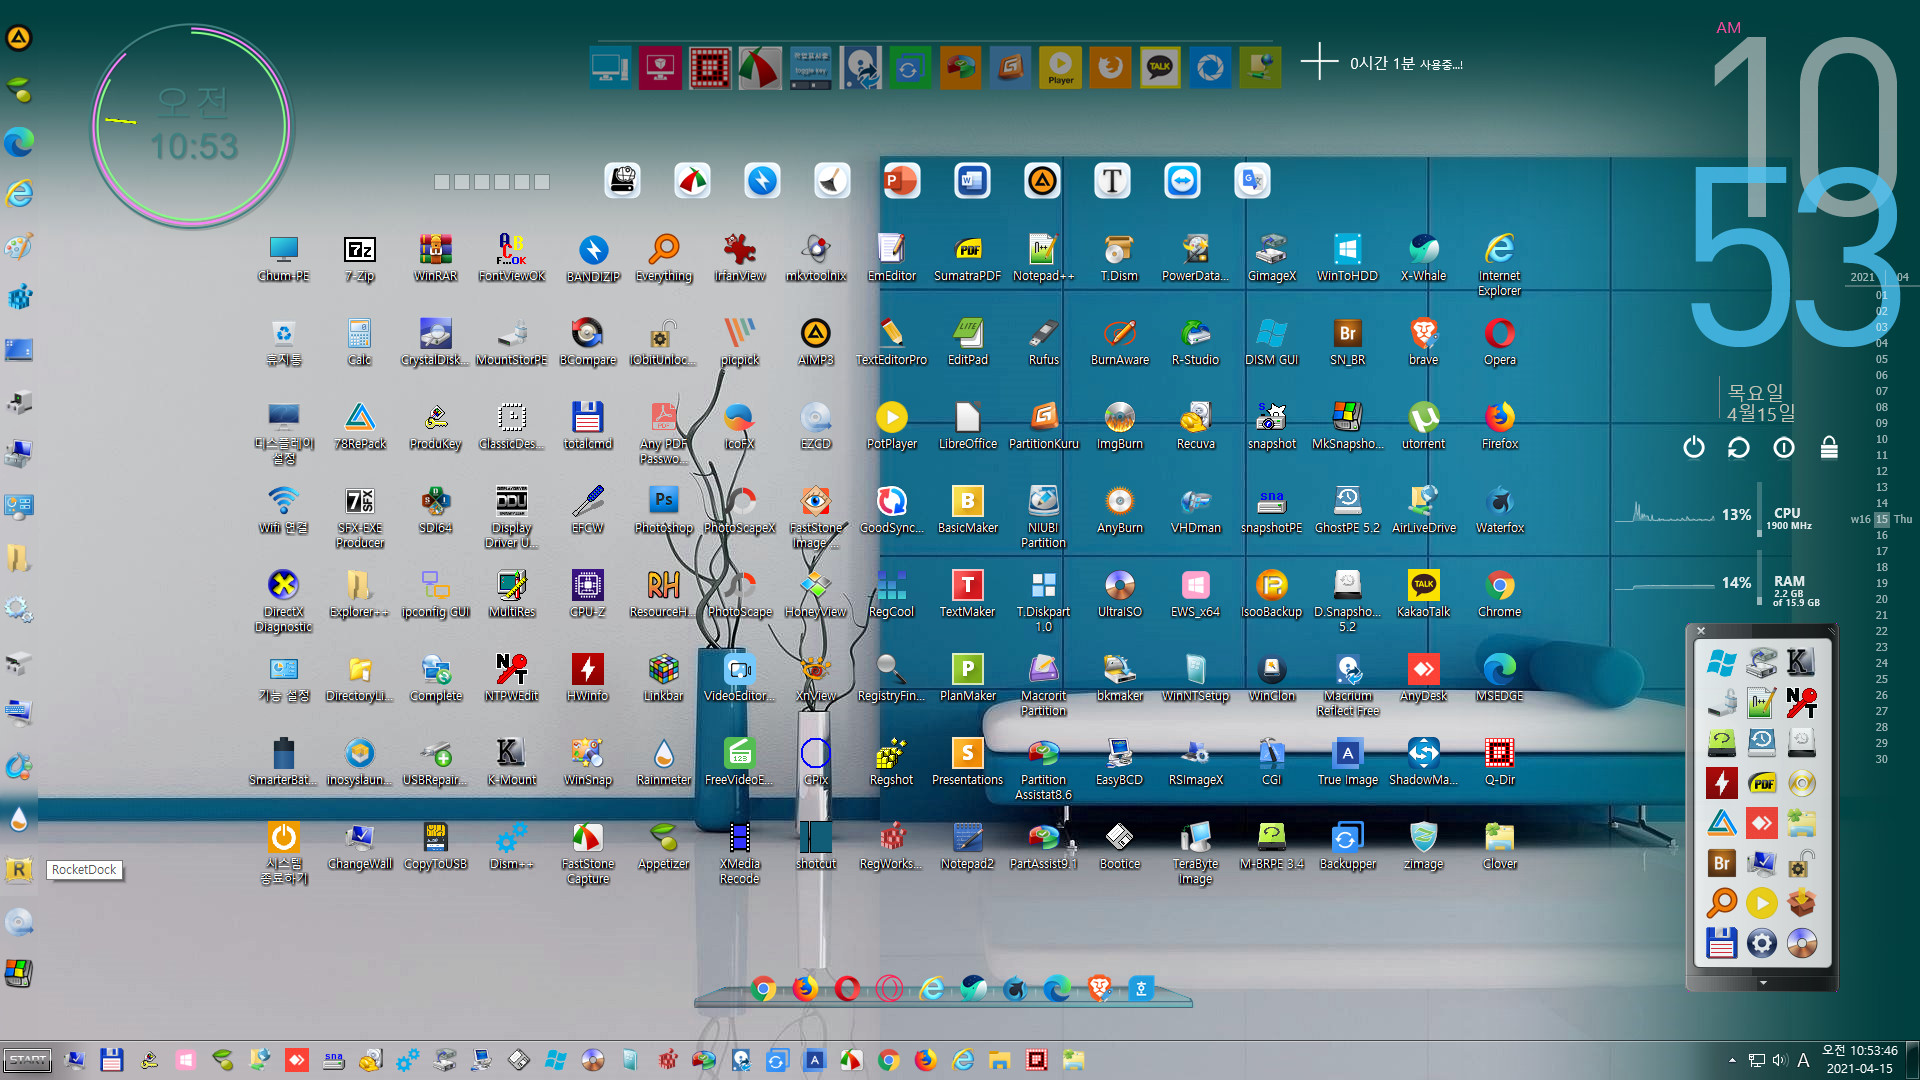Open Macrium Reflect Free icon

coord(1347,684)
